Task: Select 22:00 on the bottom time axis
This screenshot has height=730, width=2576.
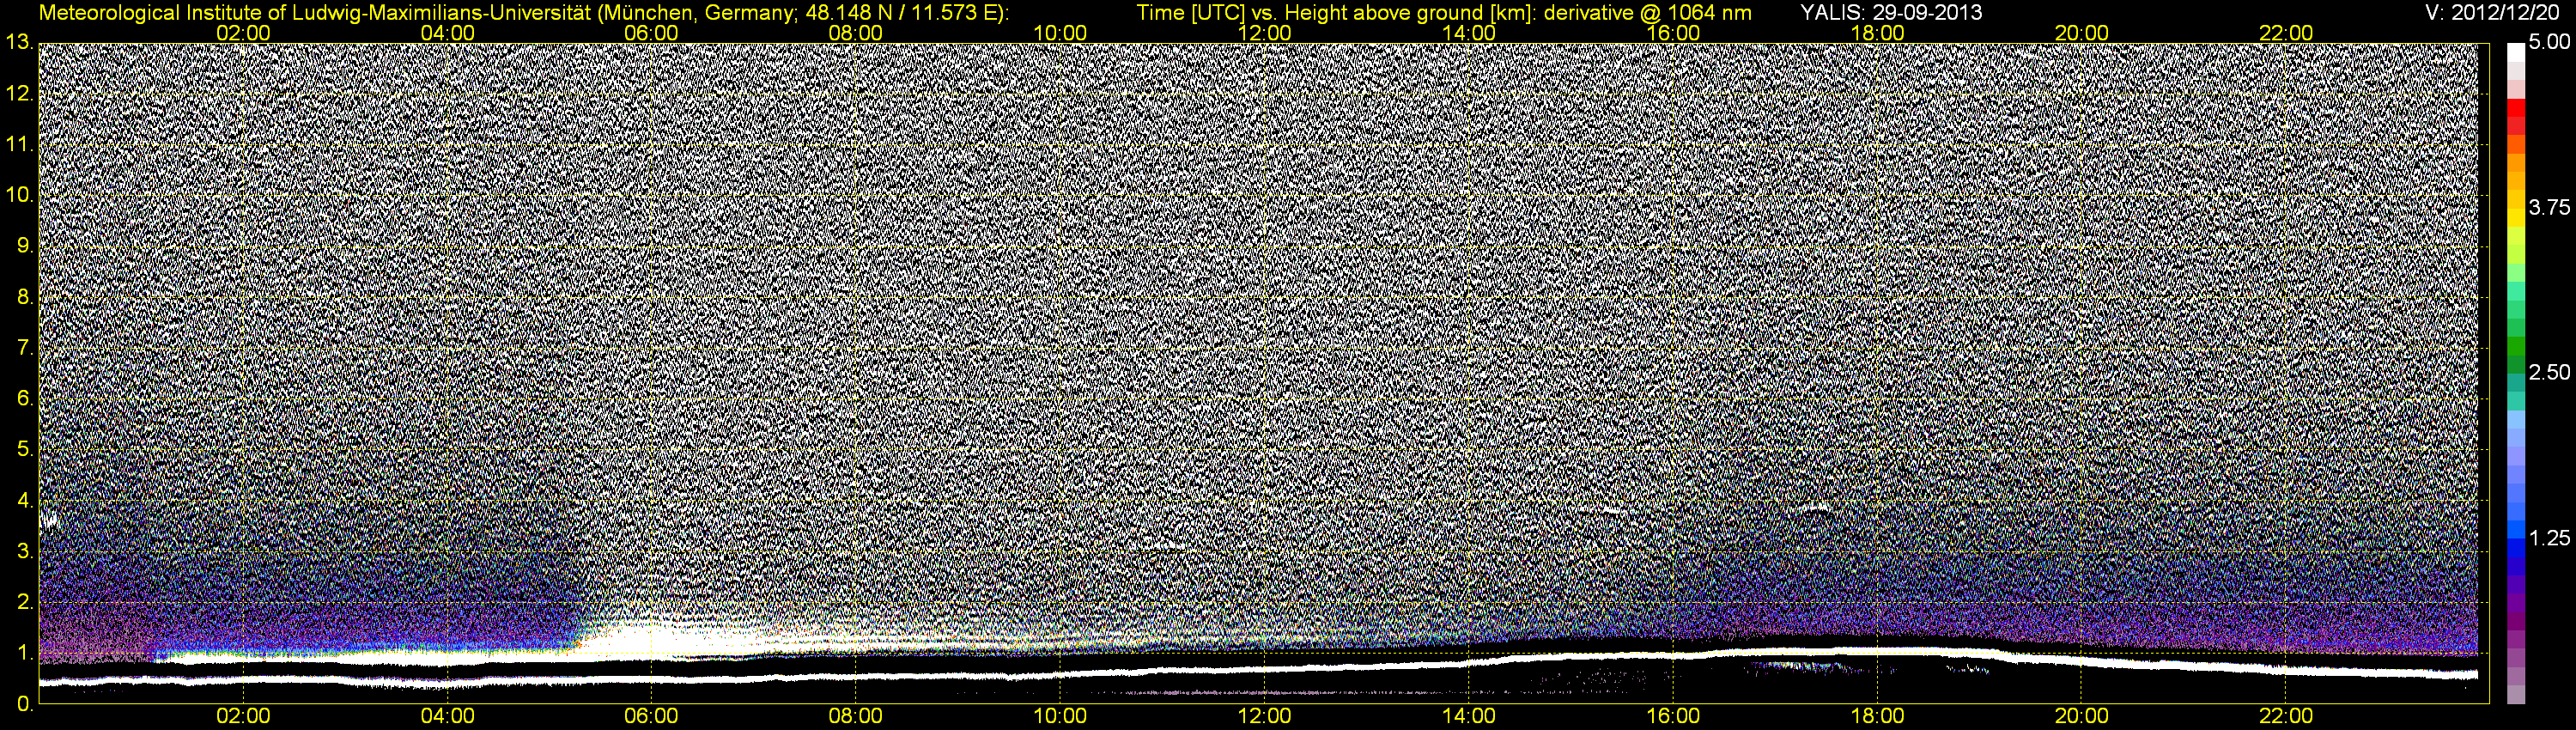Action: [x=2286, y=717]
